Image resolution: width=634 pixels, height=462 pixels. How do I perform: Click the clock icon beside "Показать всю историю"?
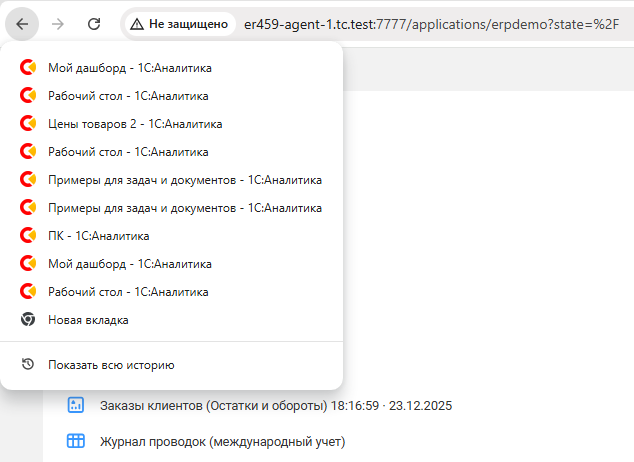click(x=28, y=365)
